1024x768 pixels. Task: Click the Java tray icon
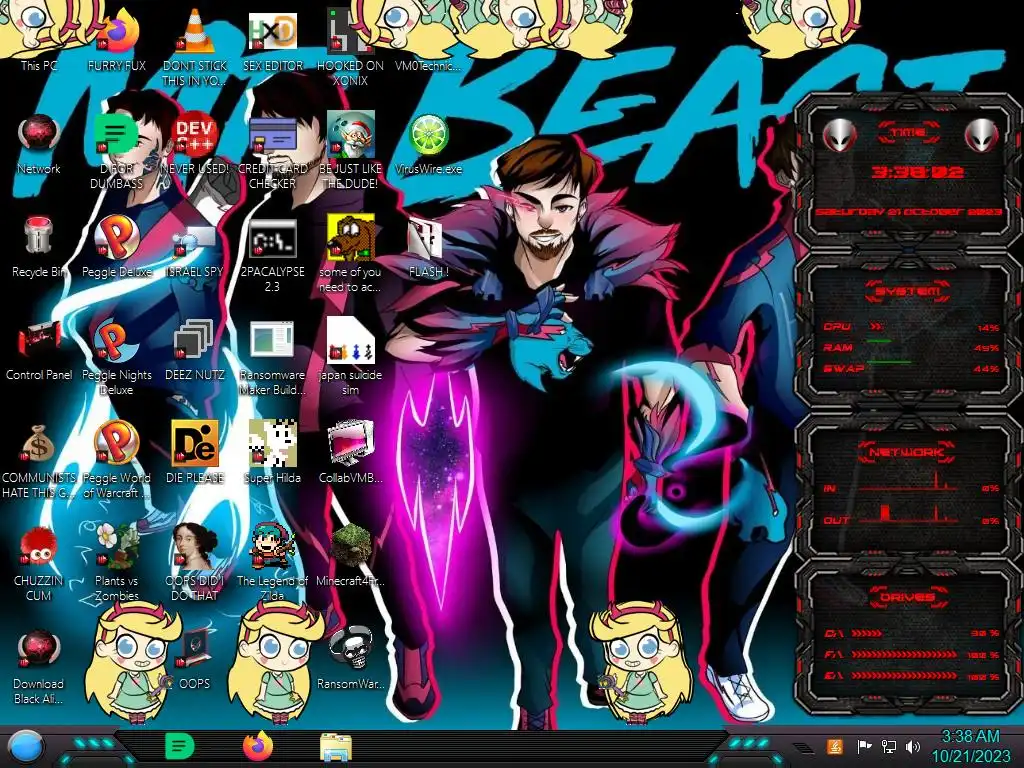click(835, 746)
